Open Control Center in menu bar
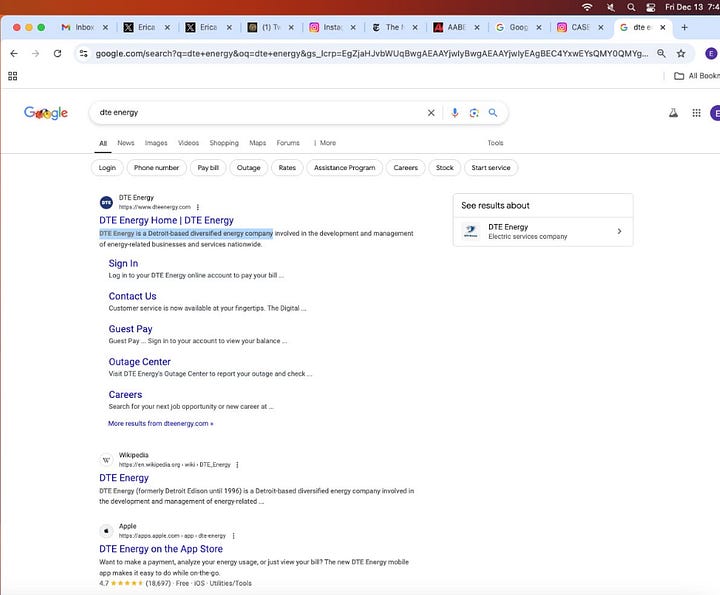 pos(651,7)
